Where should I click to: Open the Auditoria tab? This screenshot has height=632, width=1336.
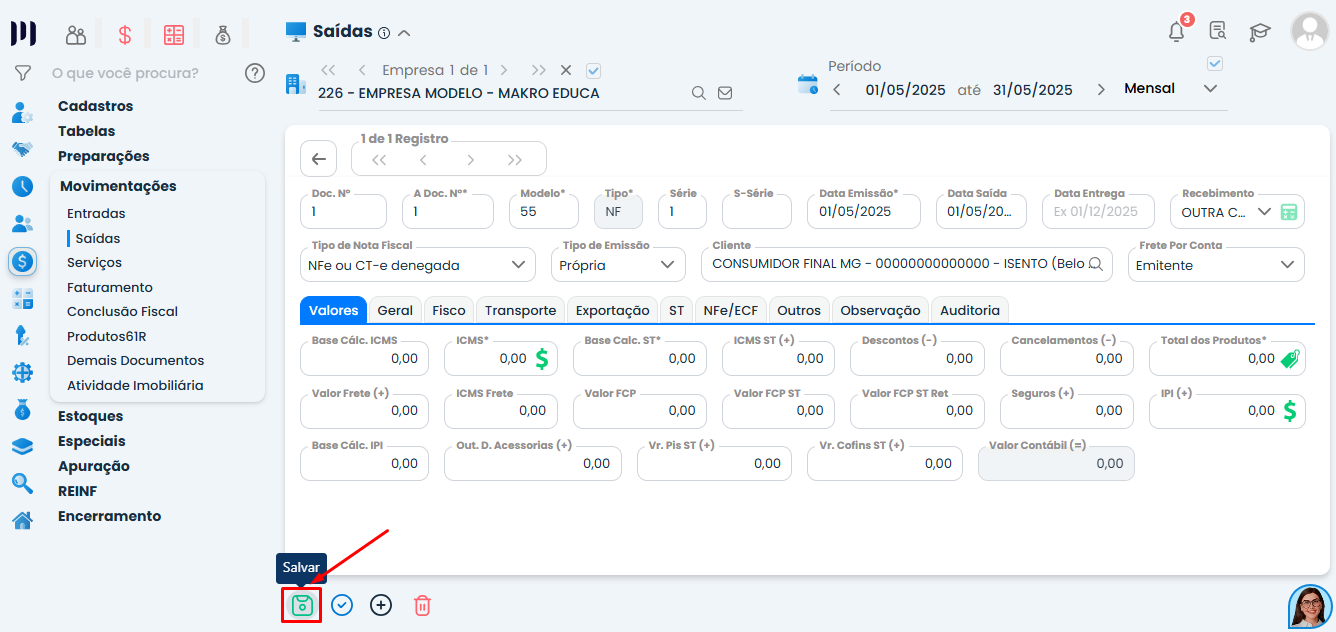pyautogui.click(x=969, y=310)
